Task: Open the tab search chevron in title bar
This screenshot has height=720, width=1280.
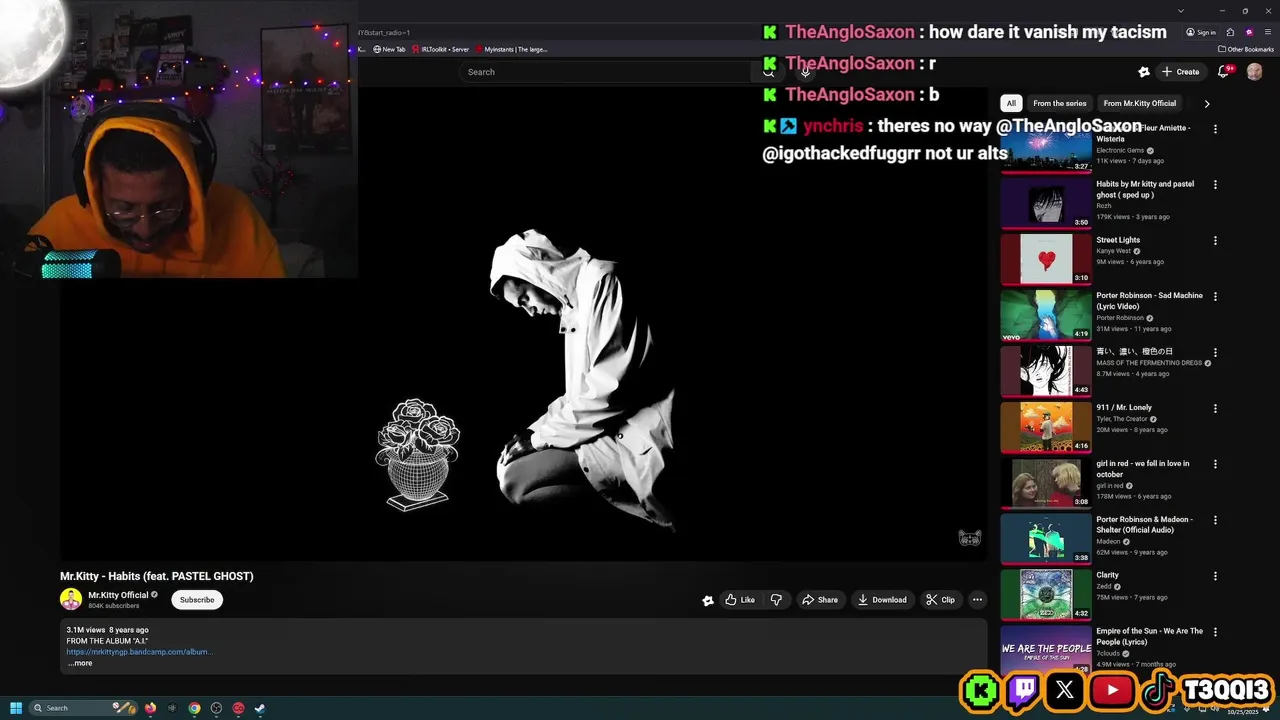Action: (1181, 11)
